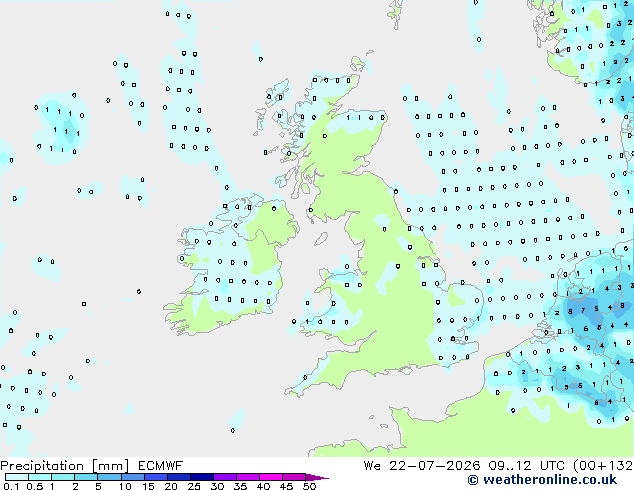The width and height of the screenshot is (634, 490).
Task: Click the above-50 mm legend arrow tip
Action: pos(317,478)
